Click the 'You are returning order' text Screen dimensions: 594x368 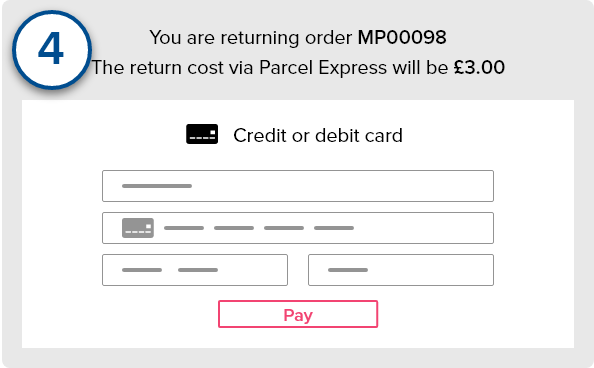click(x=251, y=37)
